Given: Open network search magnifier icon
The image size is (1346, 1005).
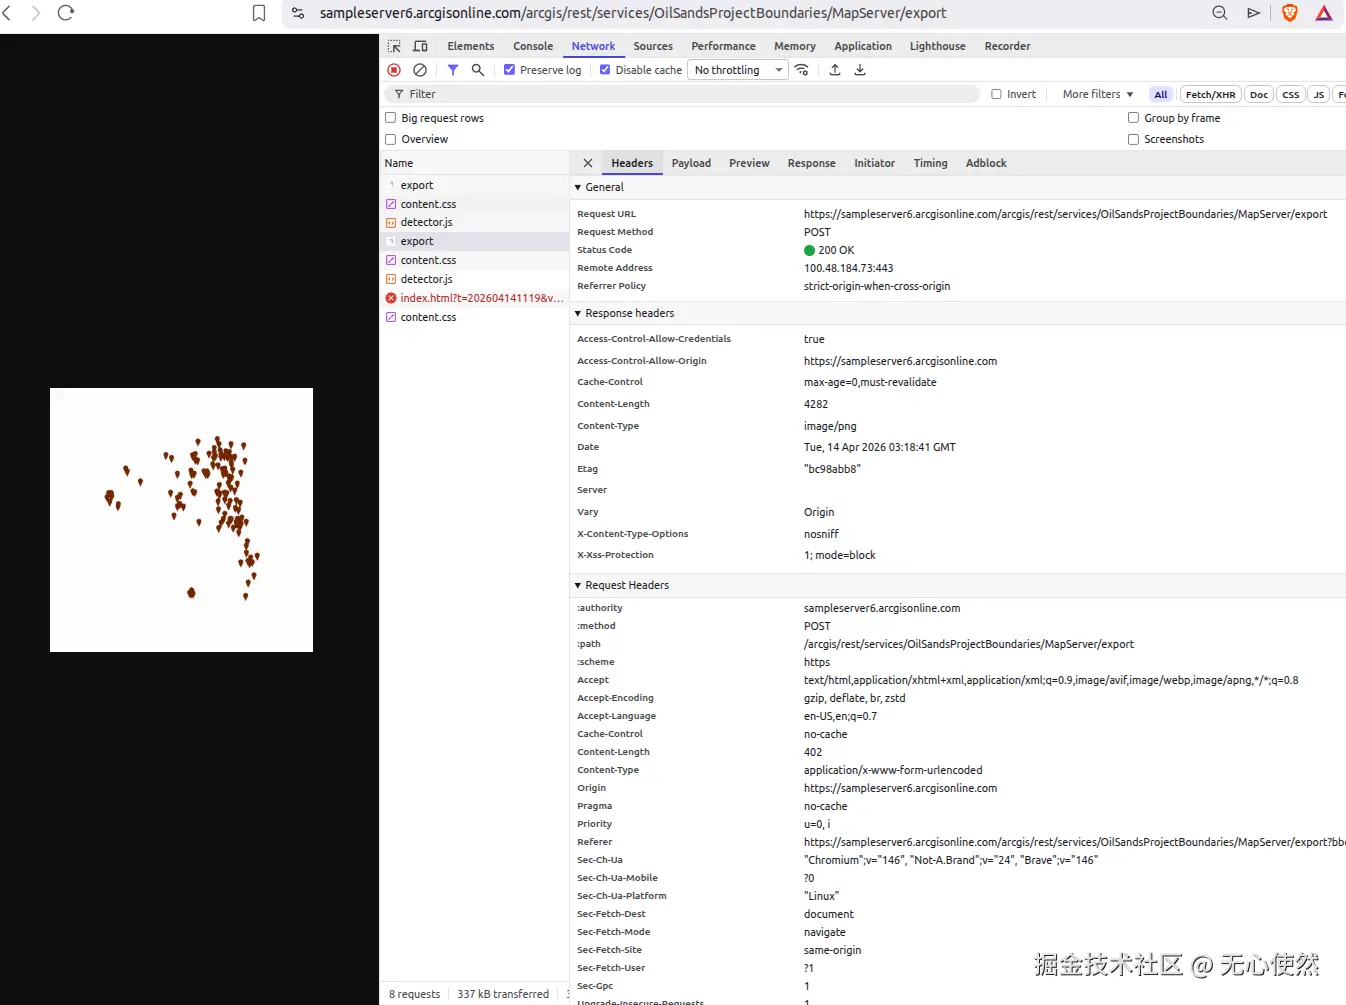Looking at the screenshot, I should point(478,70).
